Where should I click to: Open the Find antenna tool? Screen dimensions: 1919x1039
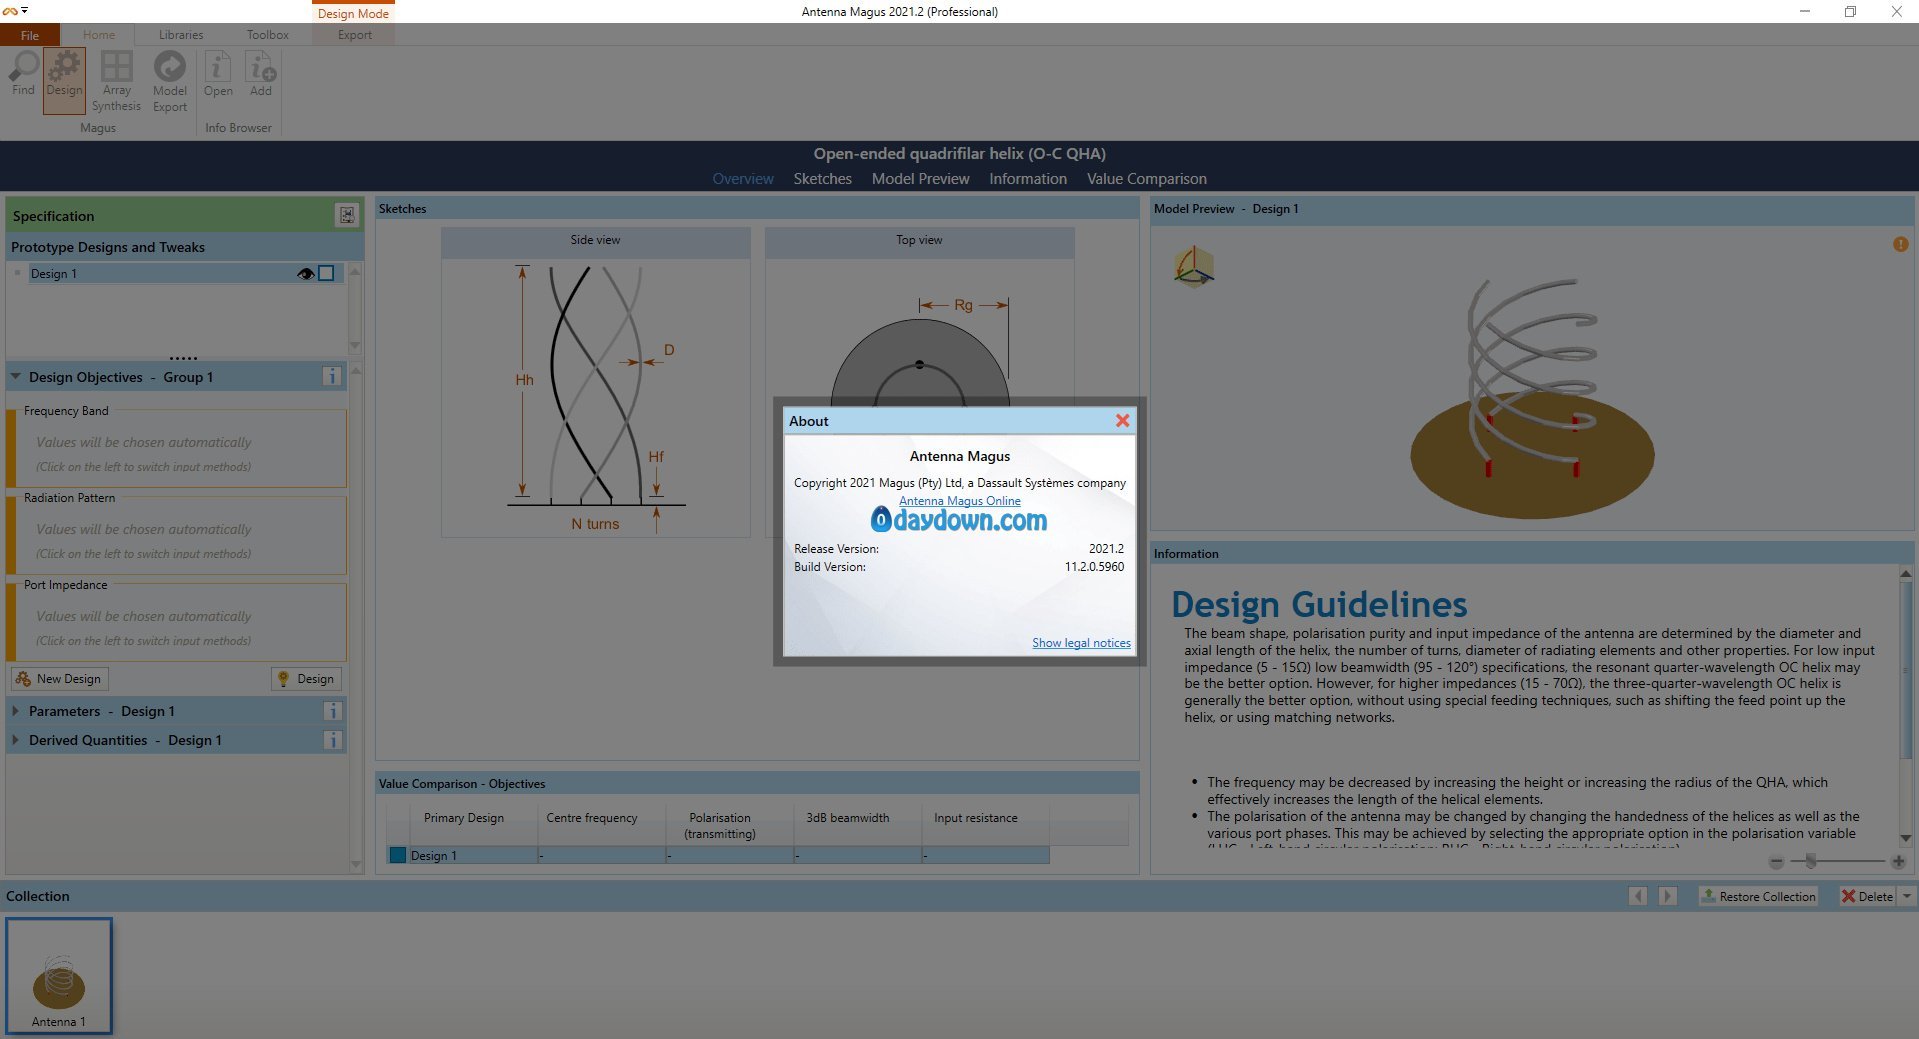tap(23, 74)
